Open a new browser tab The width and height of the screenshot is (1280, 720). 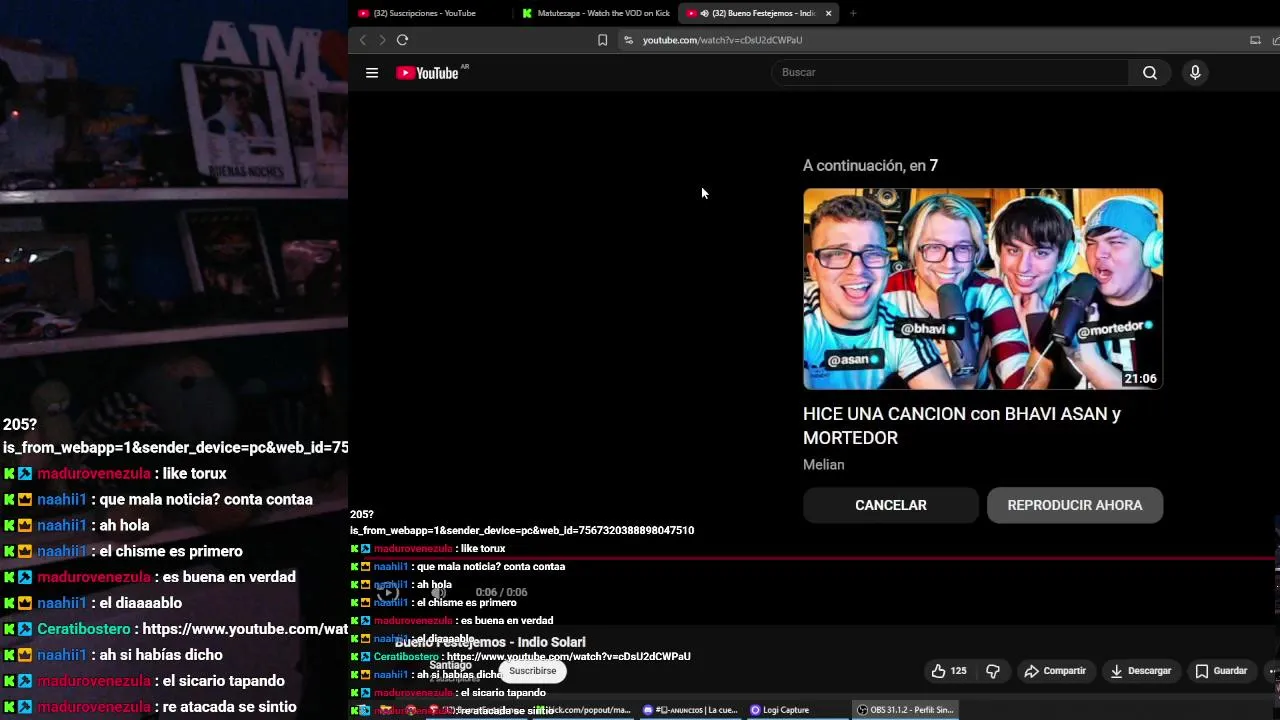pos(853,13)
